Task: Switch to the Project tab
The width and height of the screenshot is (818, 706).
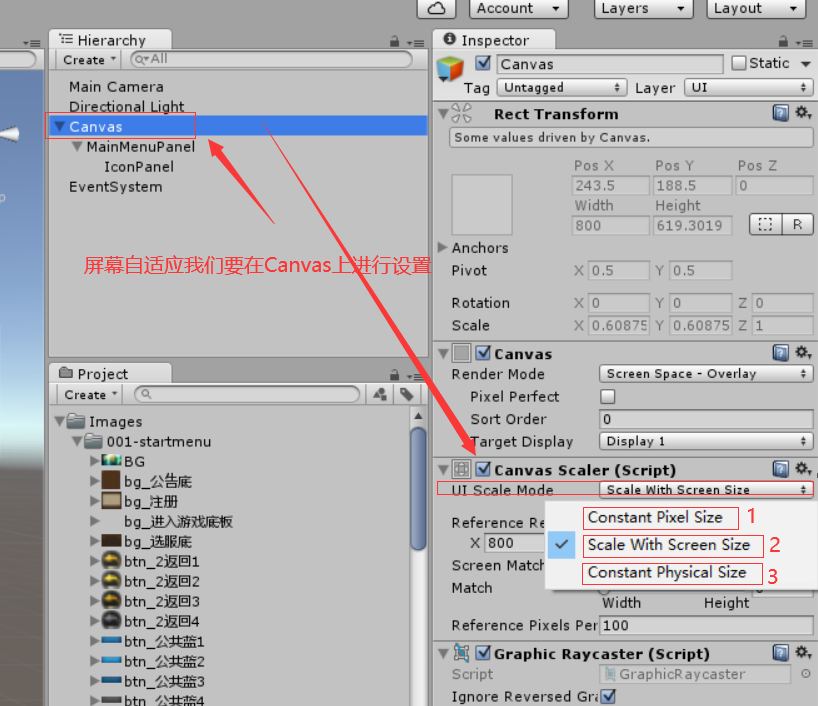Action: click(110, 374)
